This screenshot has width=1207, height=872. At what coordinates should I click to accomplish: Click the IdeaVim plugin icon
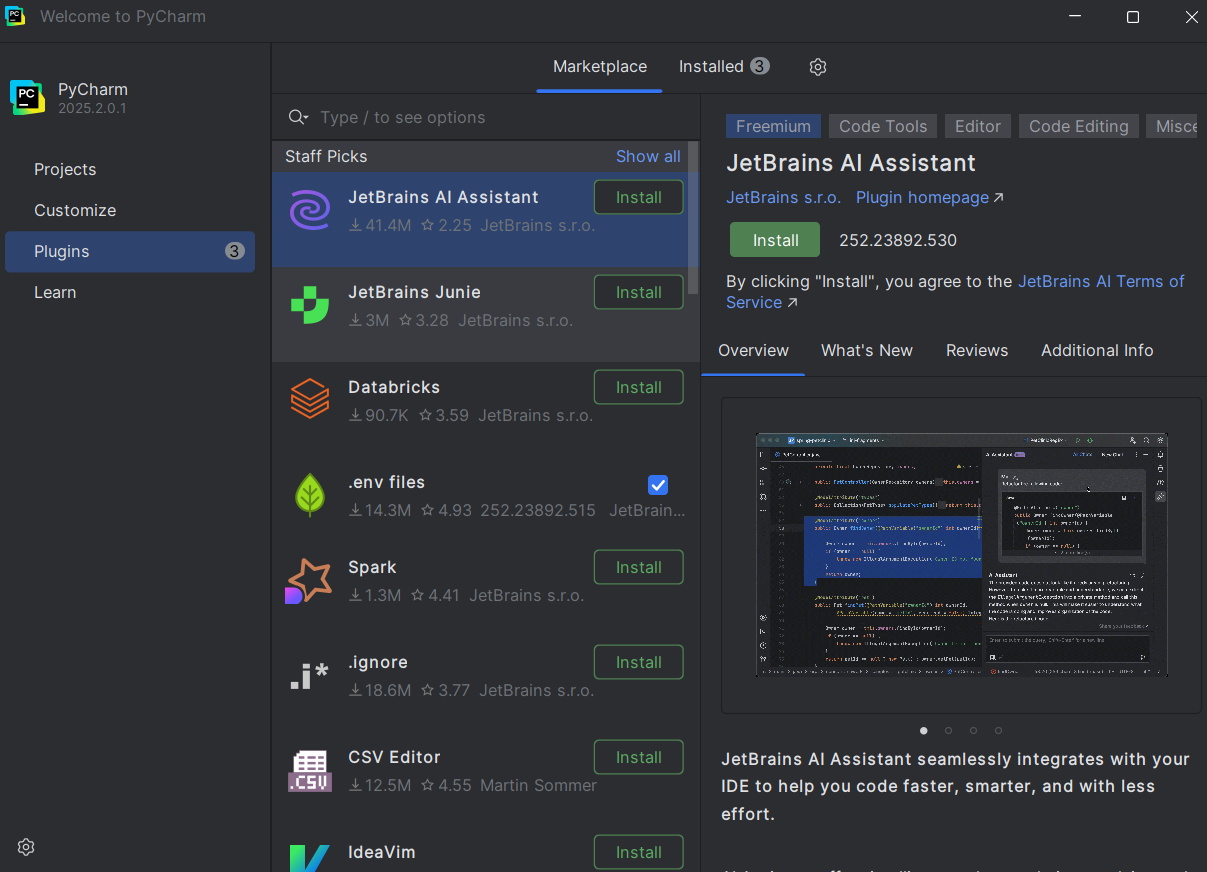pyautogui.click(x=309, y=858)
